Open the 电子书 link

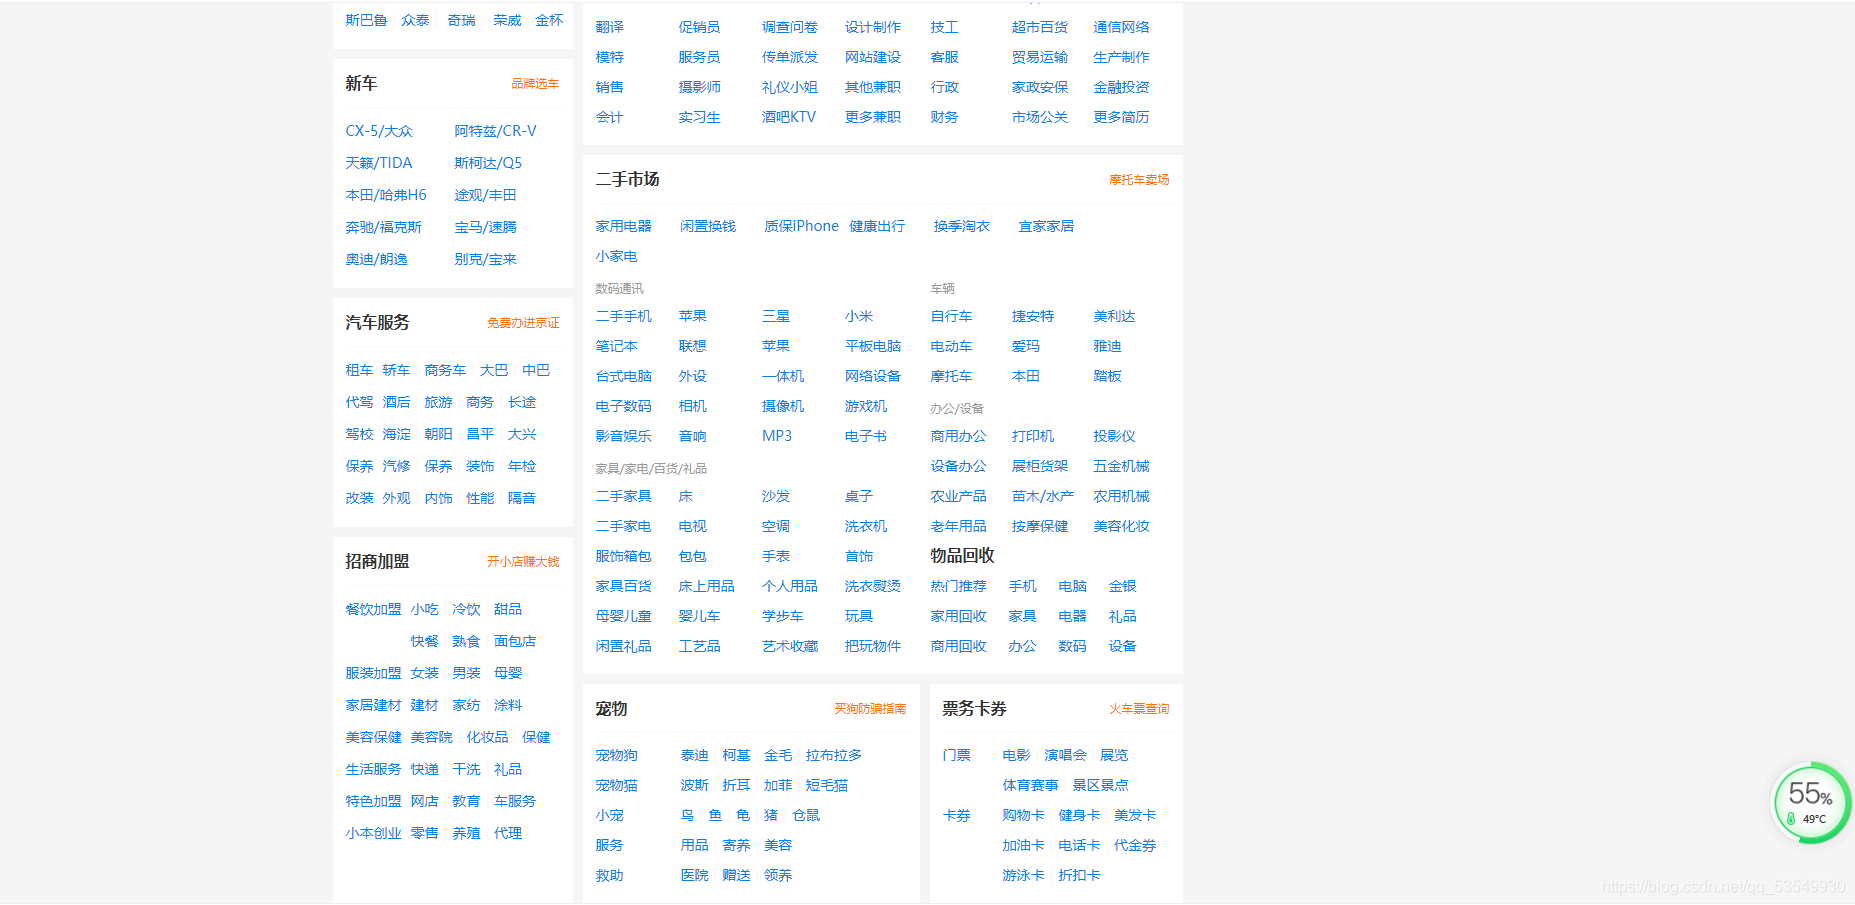coord(866,436)
